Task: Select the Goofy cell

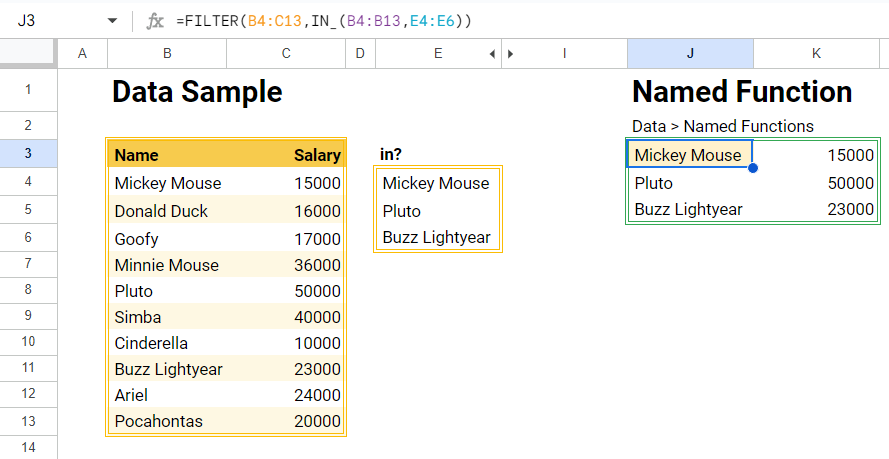Action: coord(167,238)
